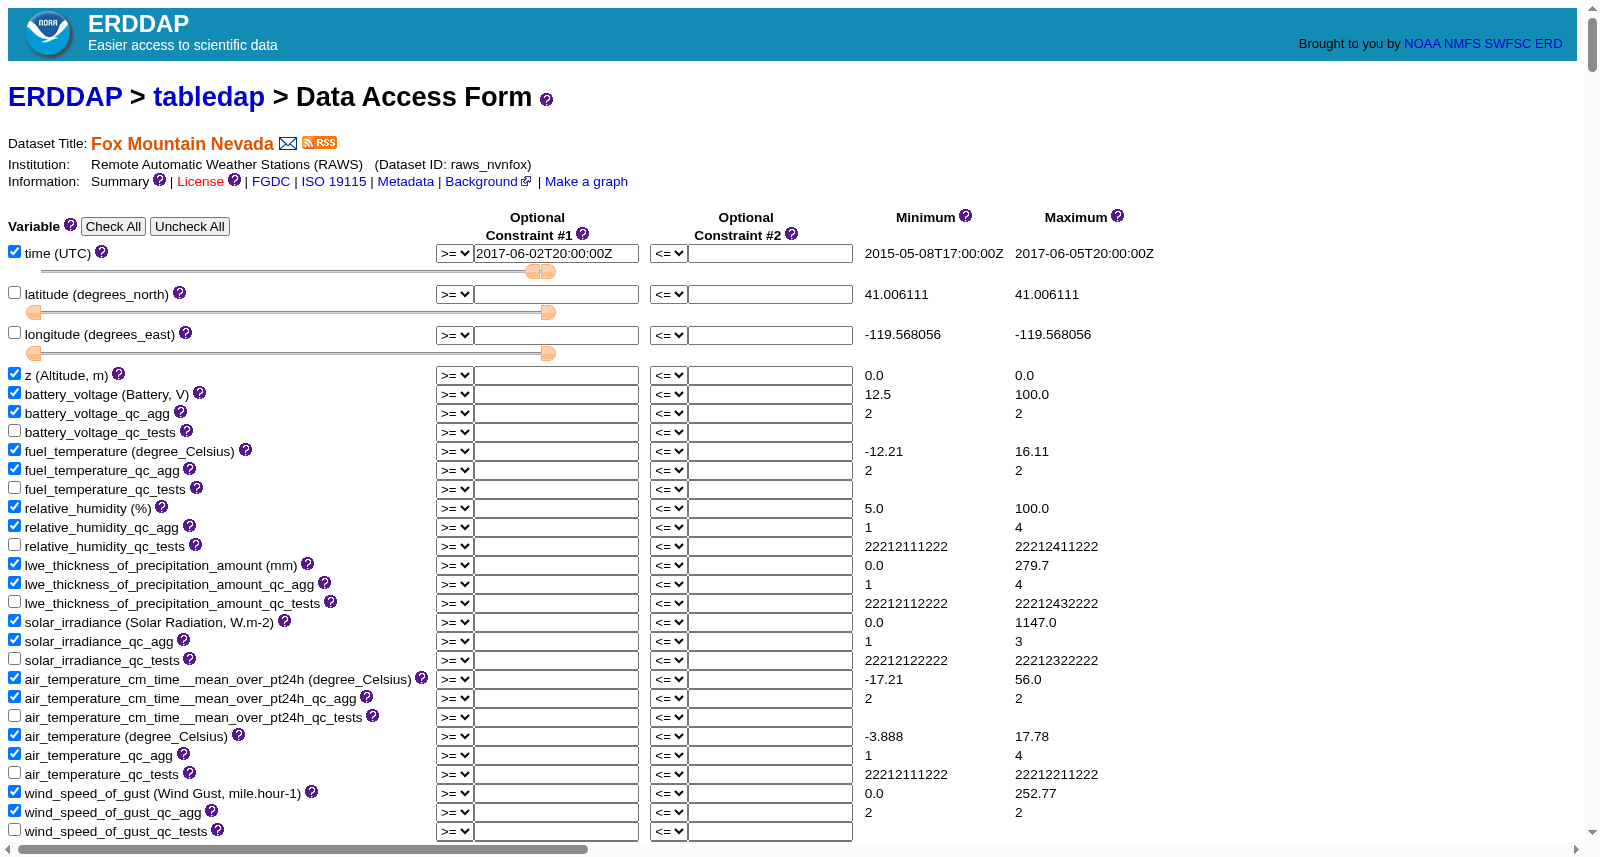Check the solar_irradiance_qc_tests checkbox

[15, 659]
